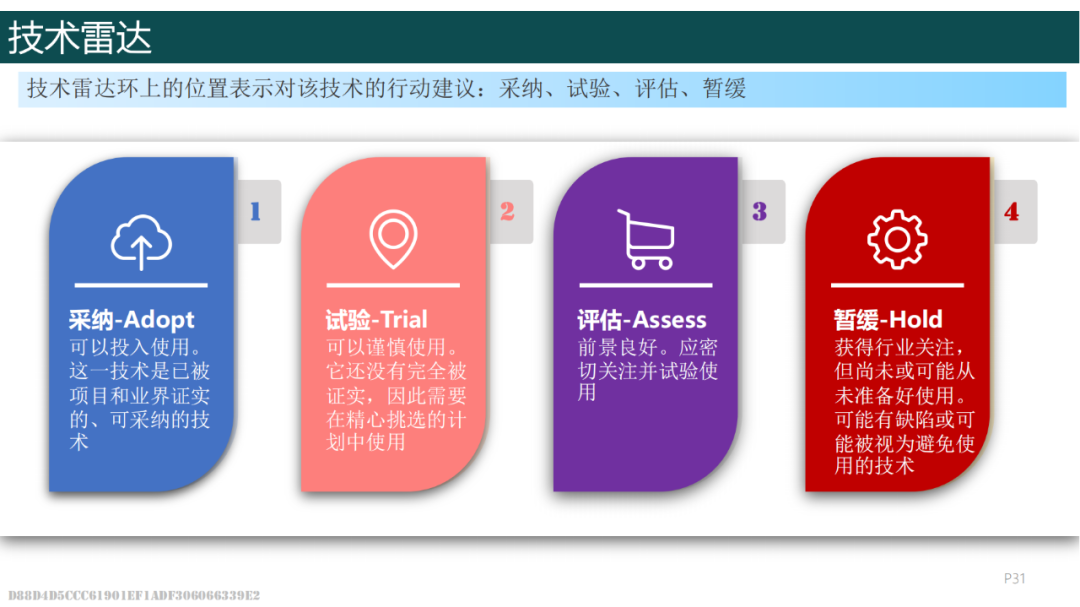Screen dimensions: 1080x607
Task: Click the location pin icon
Action: pyautogui.click(x=393, y=238)
